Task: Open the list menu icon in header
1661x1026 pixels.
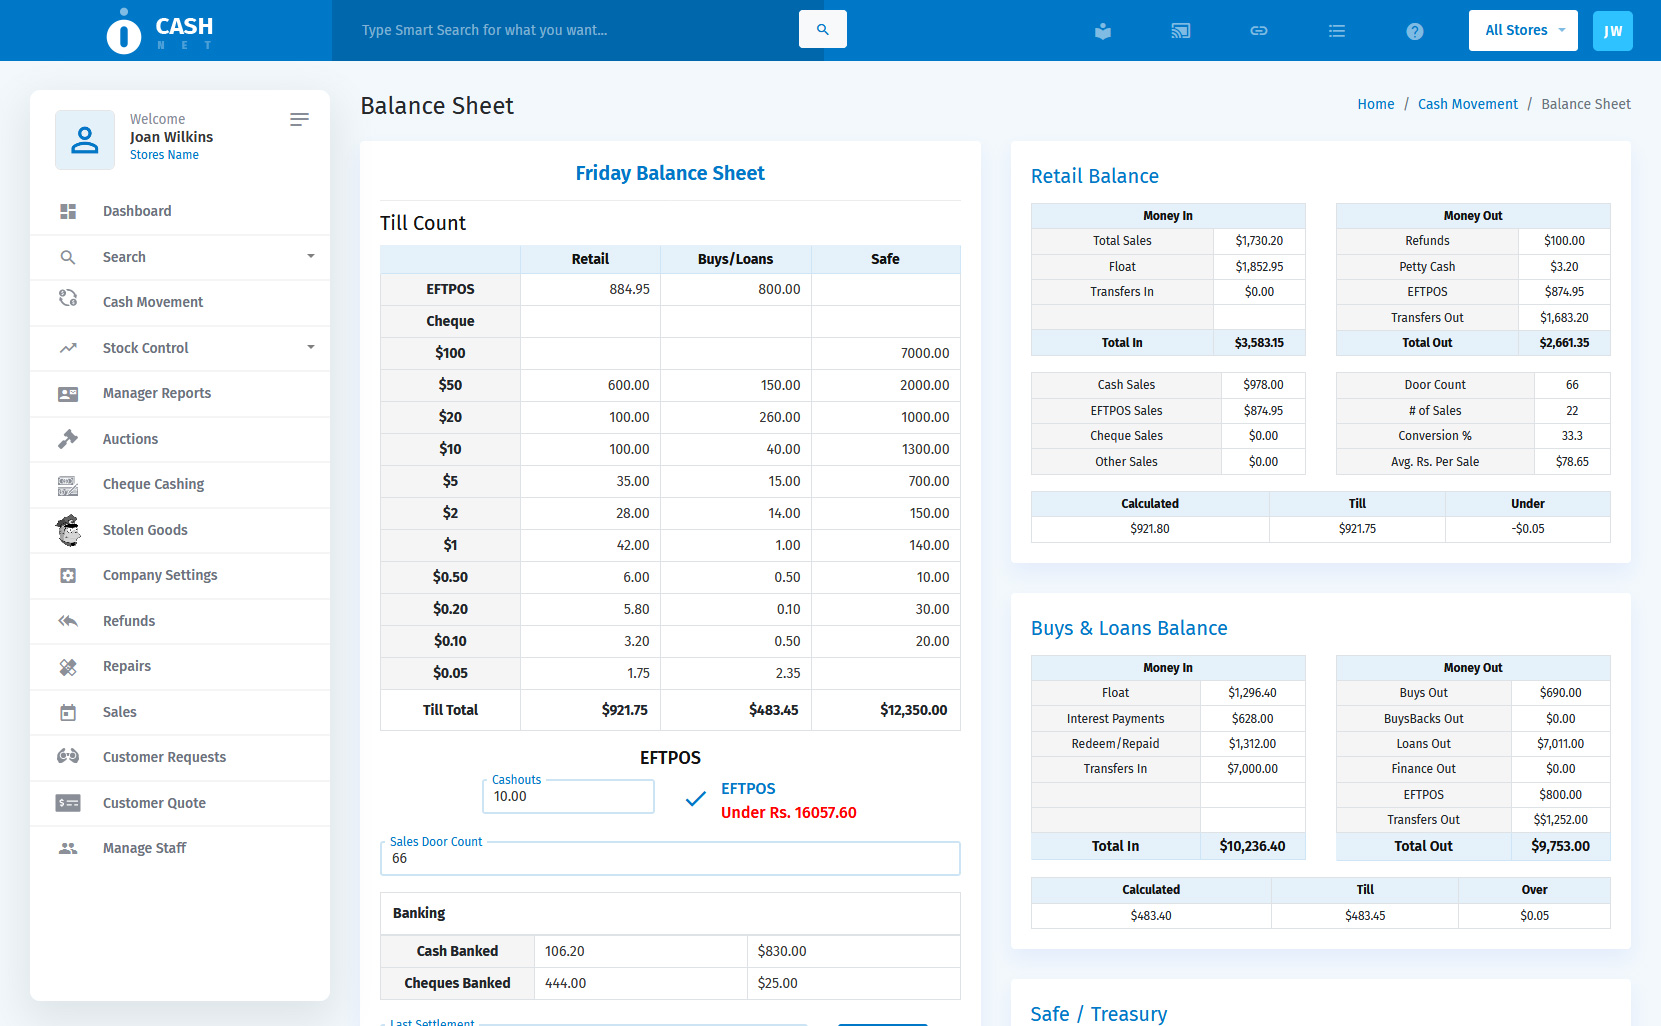Action: (x=1336, y=31)
